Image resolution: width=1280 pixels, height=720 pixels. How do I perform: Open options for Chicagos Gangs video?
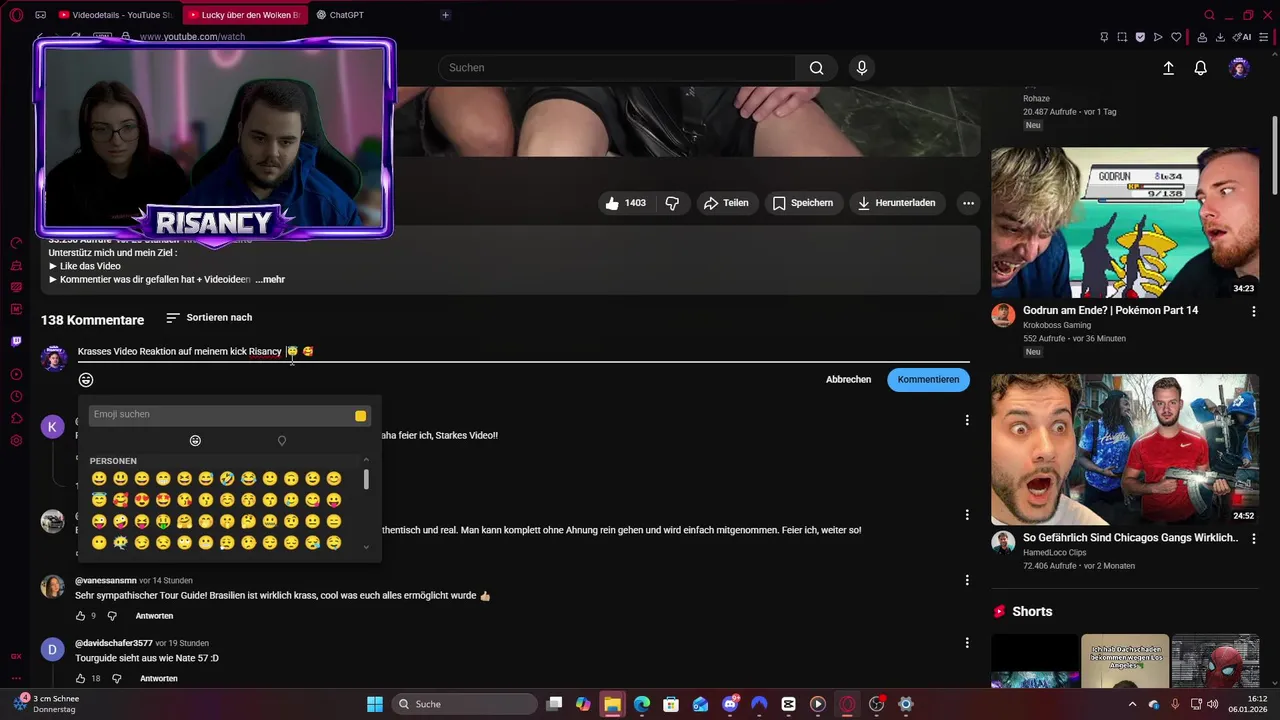click(1253, 539)
